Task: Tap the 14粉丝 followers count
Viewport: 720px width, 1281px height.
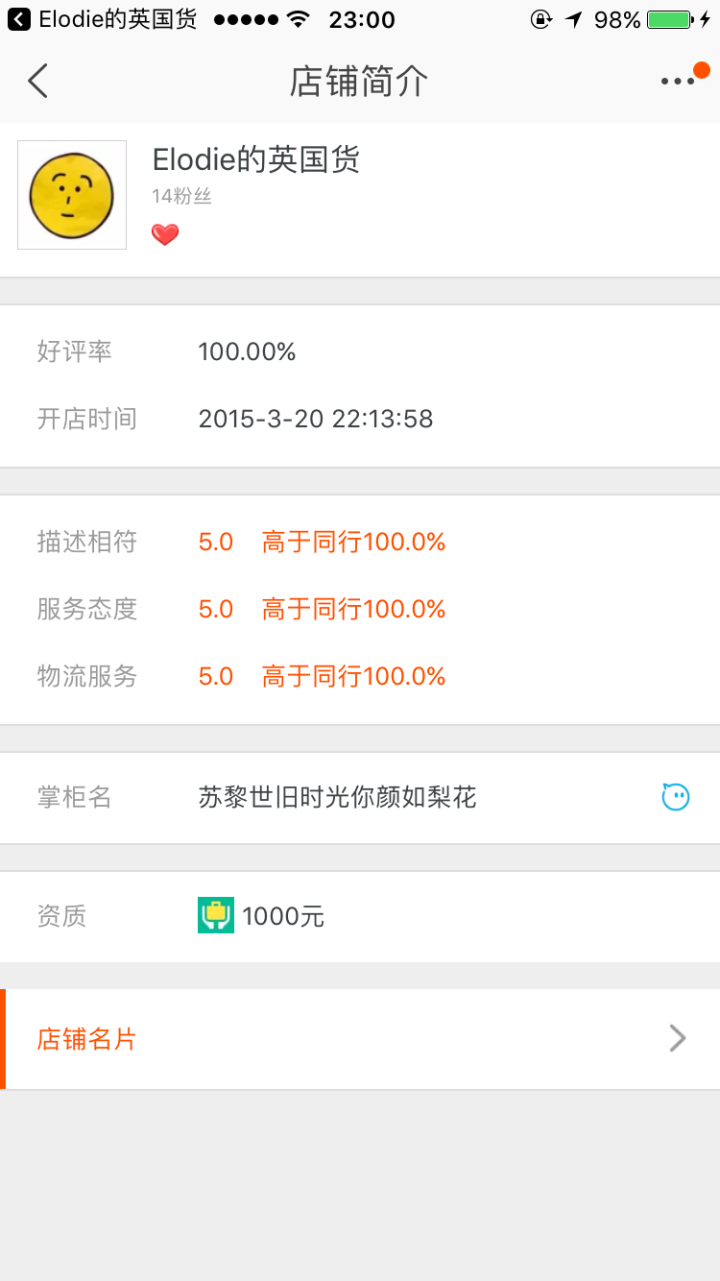Action: point(181,197)
